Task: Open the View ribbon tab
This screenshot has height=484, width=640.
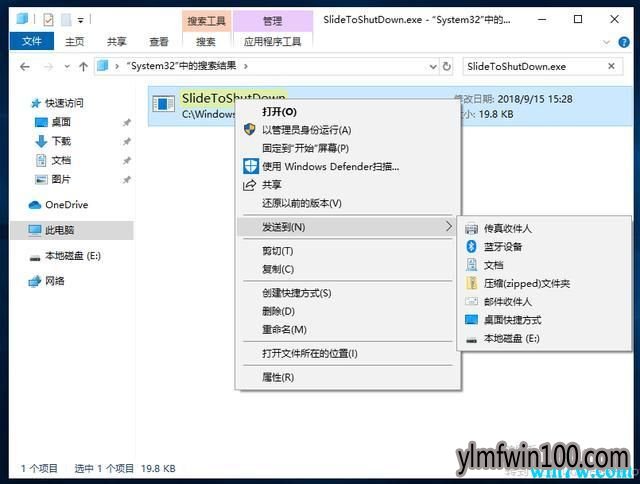Action: [159, 42]
